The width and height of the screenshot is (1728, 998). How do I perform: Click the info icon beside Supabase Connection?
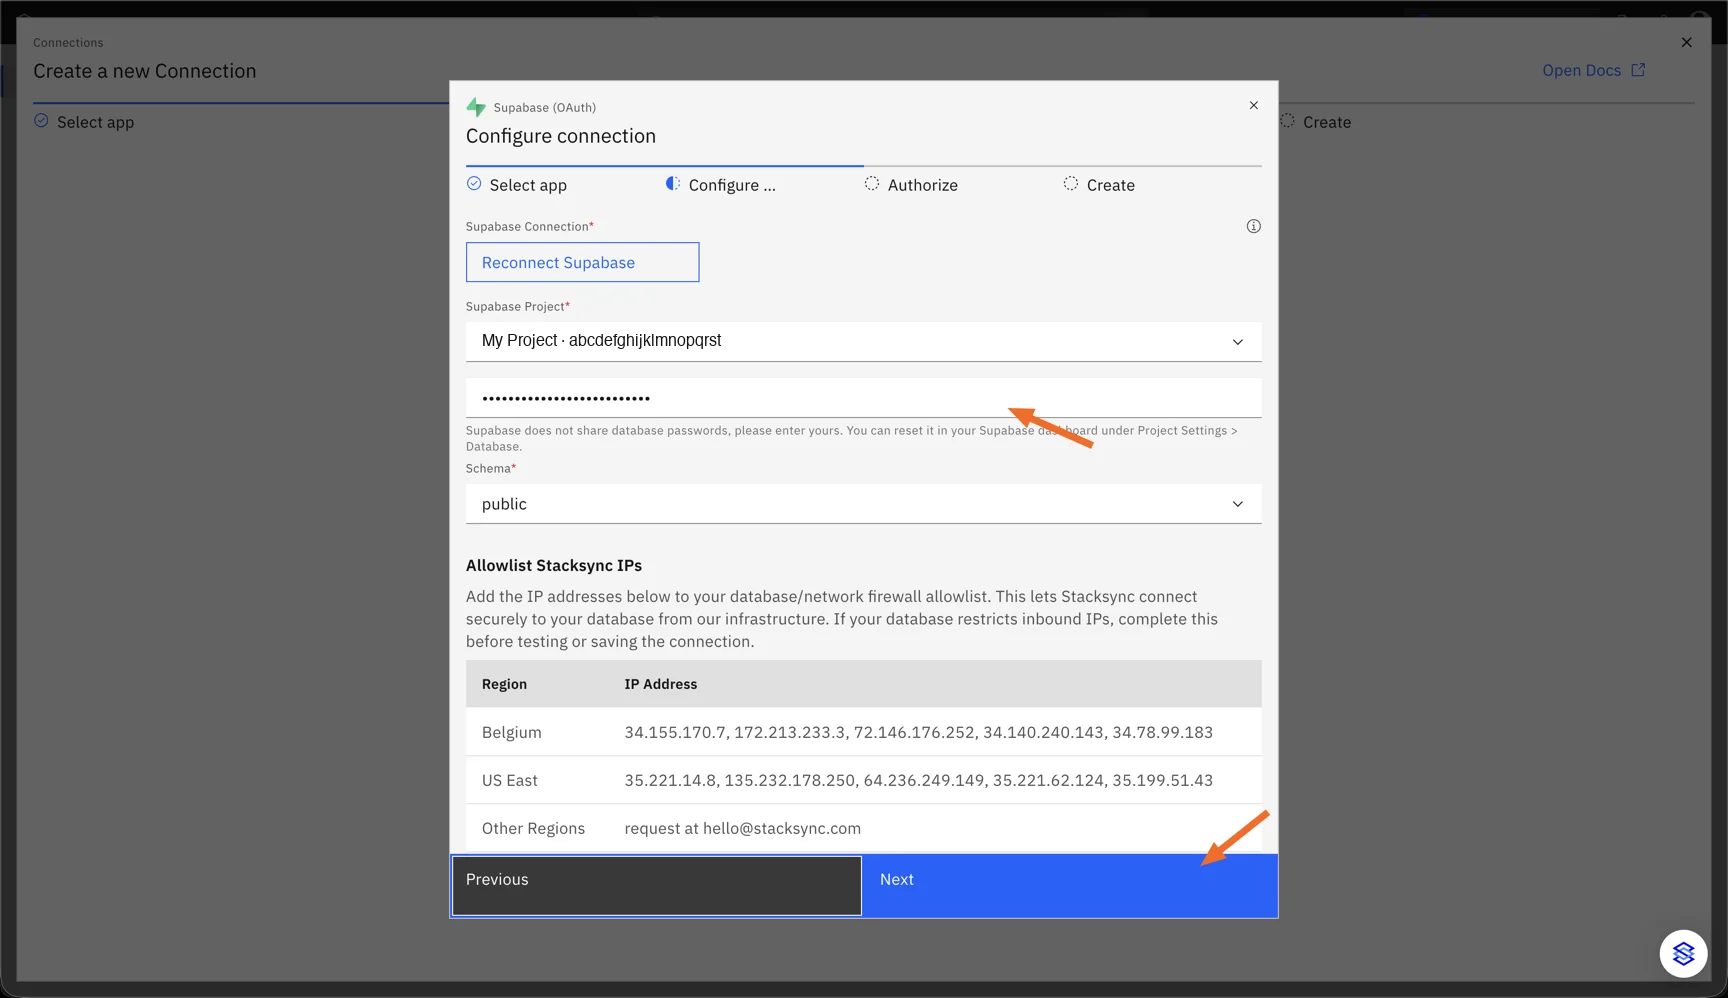(x=1254, y=226)
